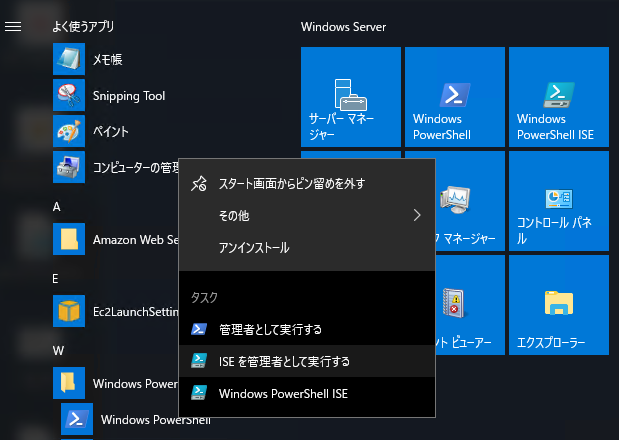Open the Windows PowerShell ISE tile

(x=559, y=97)
